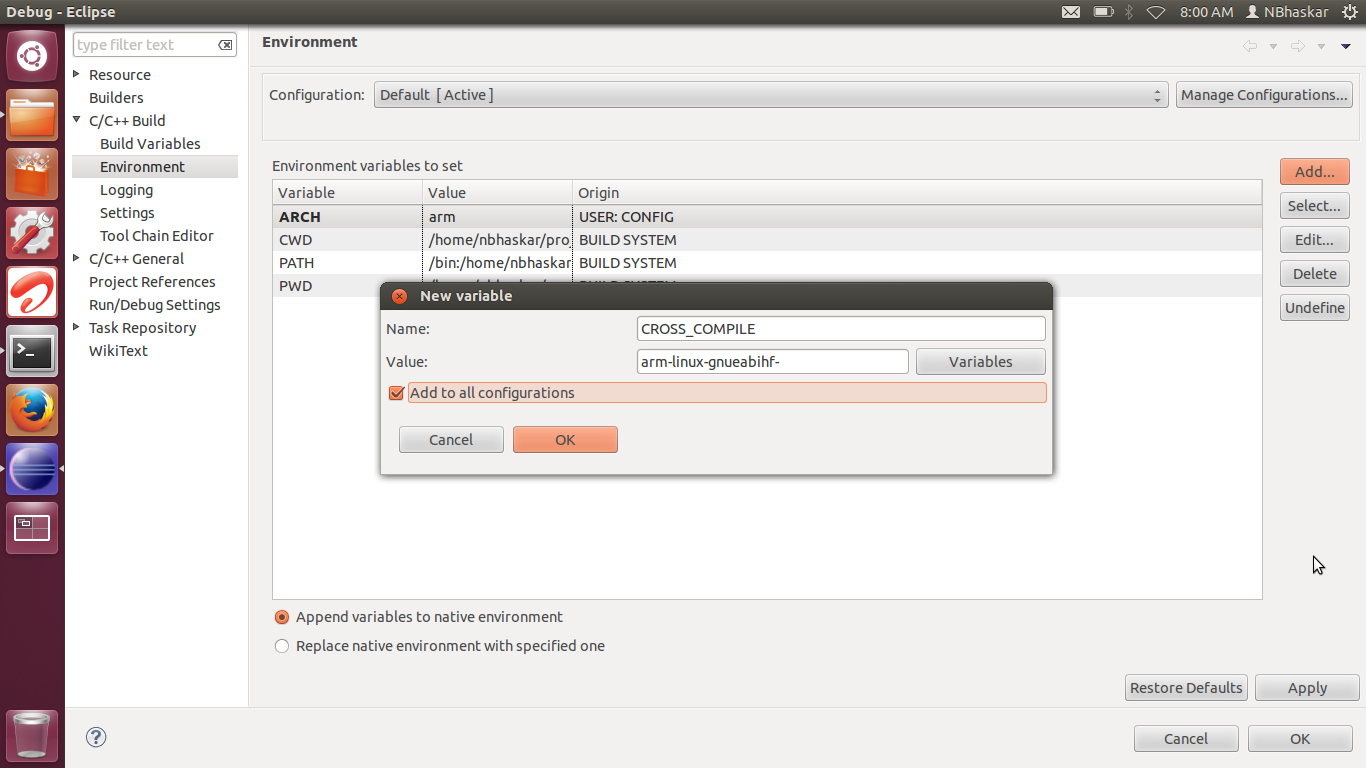The width and height of the screenshot is (1366, 768).
Task: Click OK at the bottom of the properties window
Action: click(1300, 739)
